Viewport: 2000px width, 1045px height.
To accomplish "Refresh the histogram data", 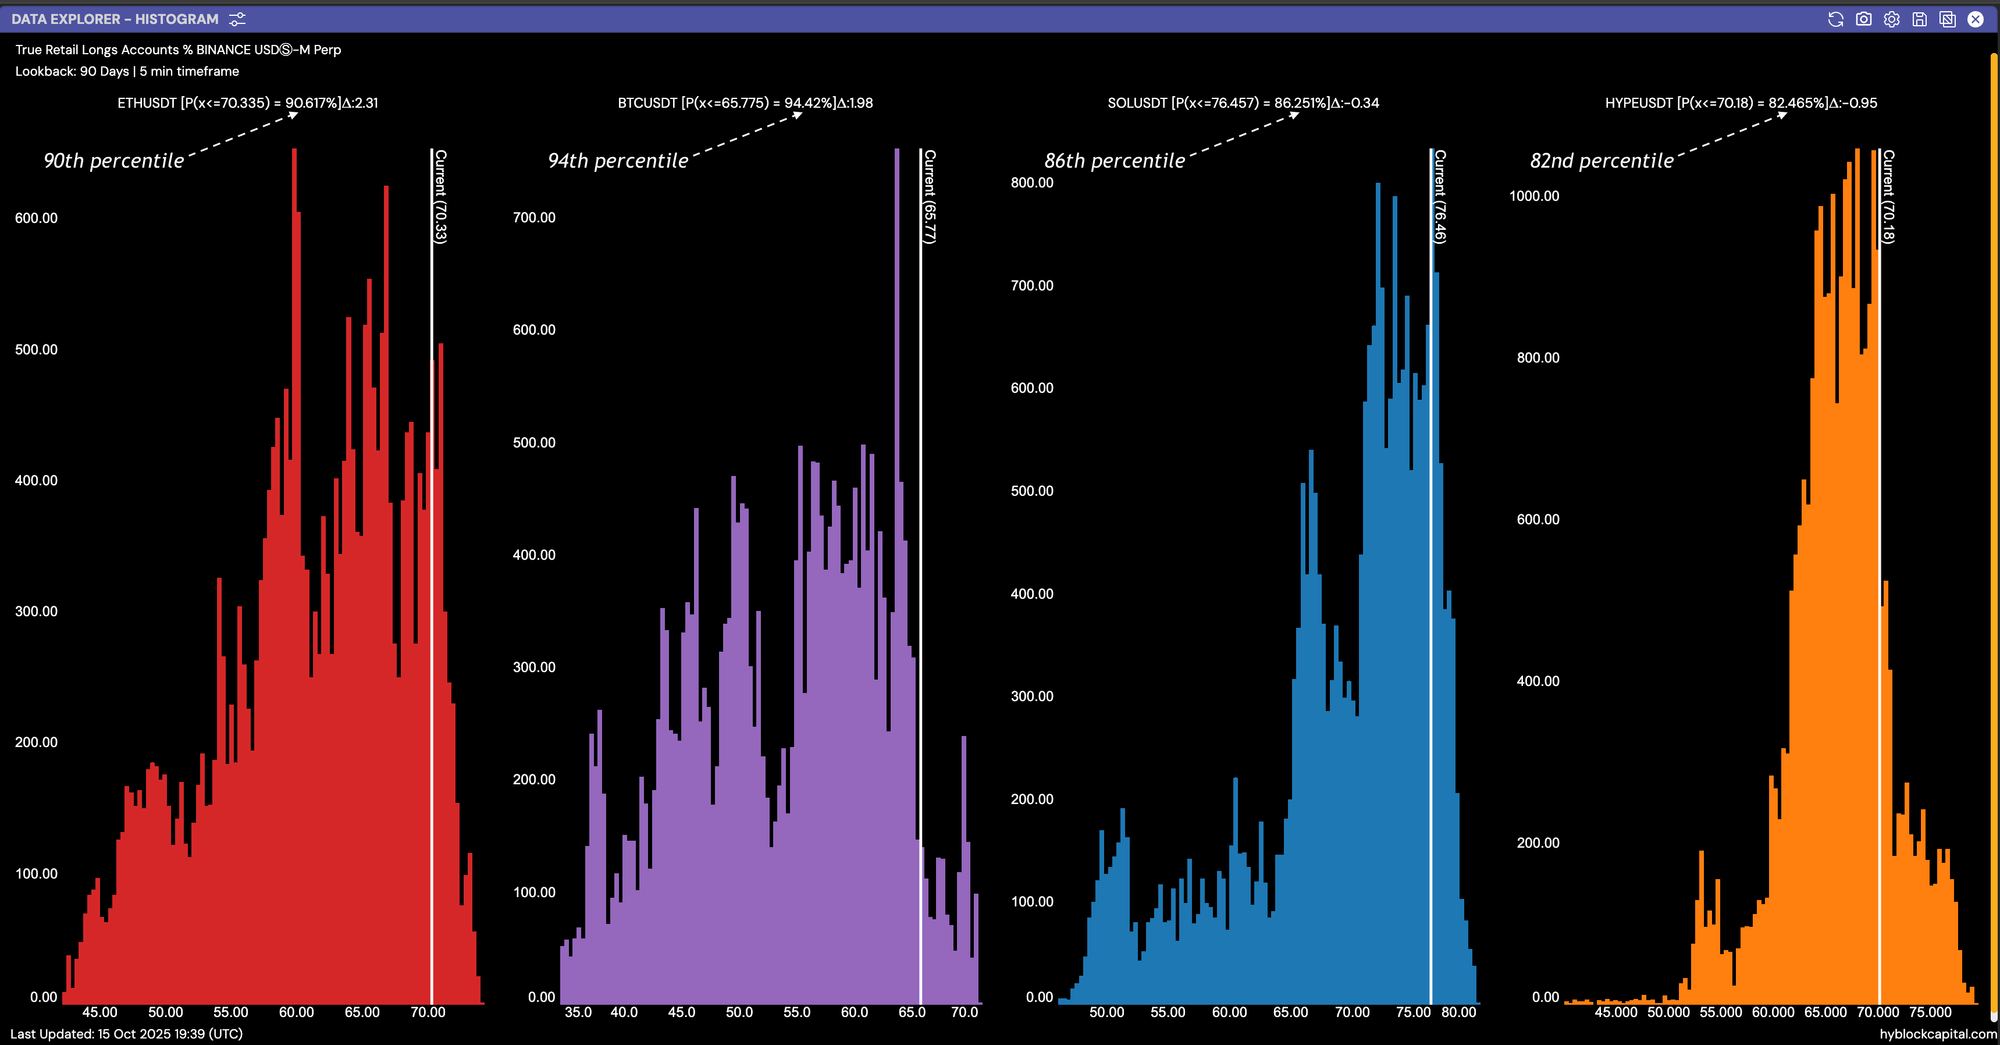I will 1835,19.
